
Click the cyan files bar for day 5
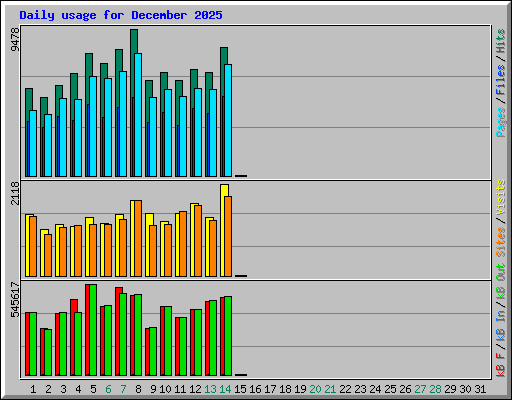93,126
